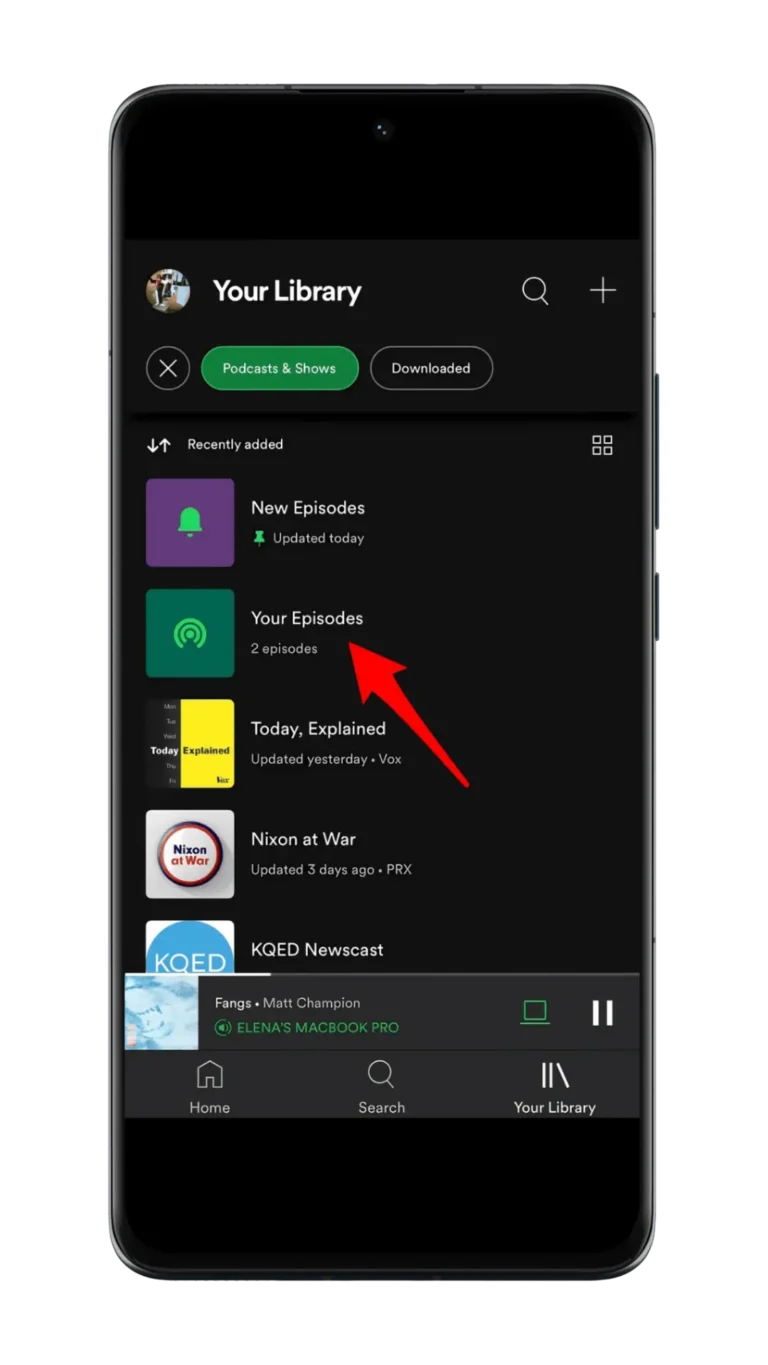The width and height of the screenshot is (768, 1365).
Task: Open the purple bell New Episodes thumbnail
Action: 190,522
